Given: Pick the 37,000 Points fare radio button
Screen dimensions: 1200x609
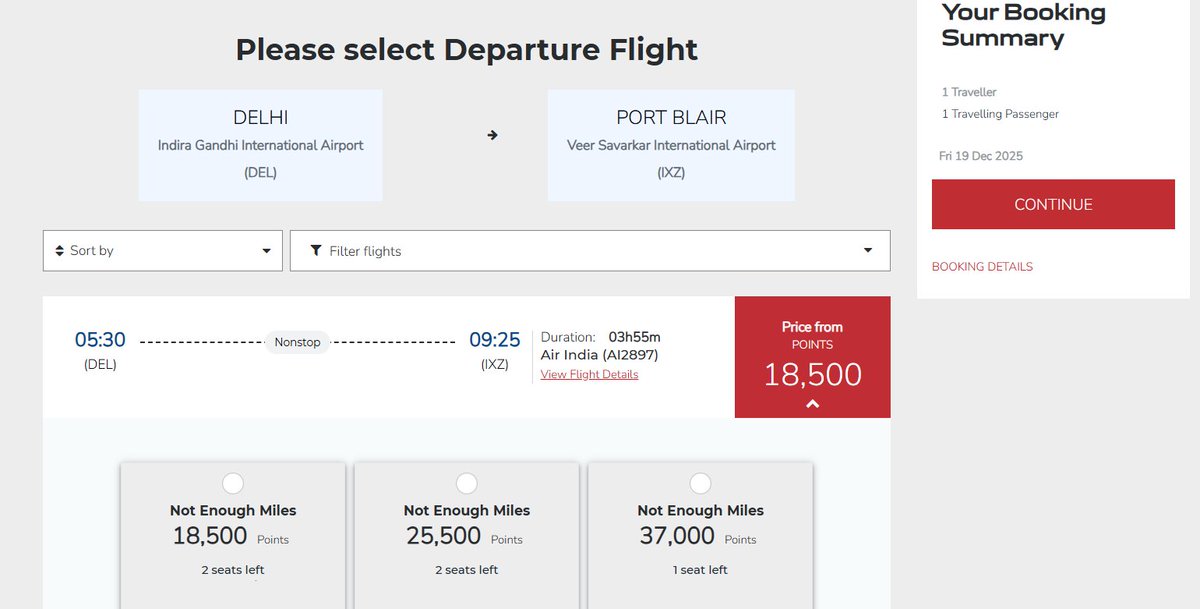Looking at the screenshot, I should coord(700,484).
